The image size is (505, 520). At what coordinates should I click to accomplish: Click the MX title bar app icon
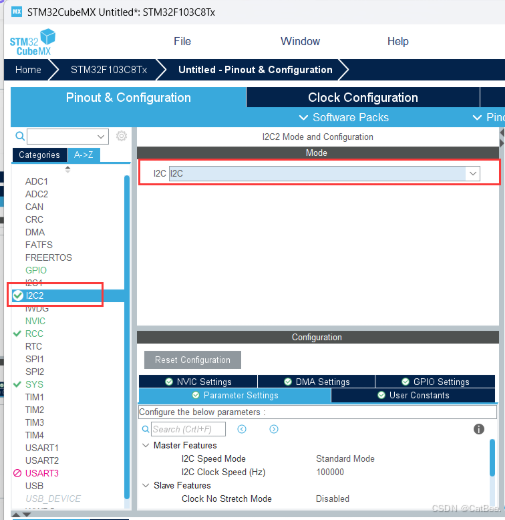pyautogui.click(x=16, y=12)
